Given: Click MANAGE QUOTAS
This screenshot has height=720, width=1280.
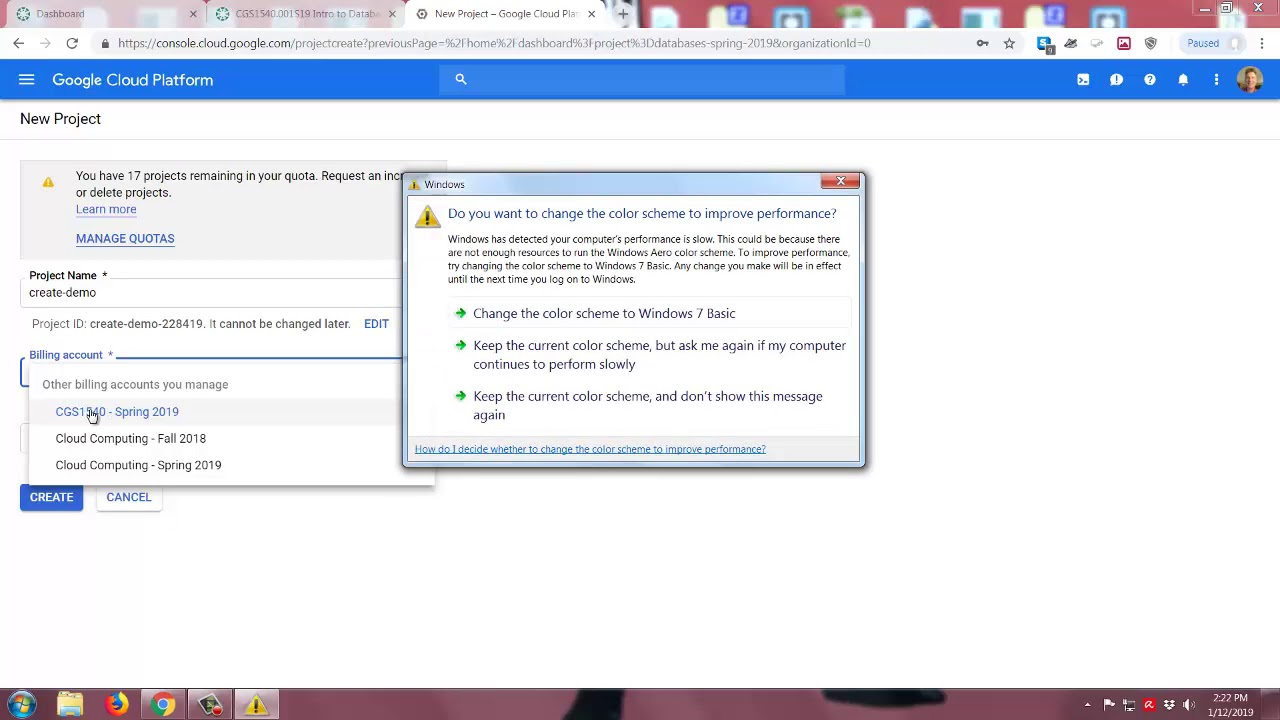Looking at the screenshot, I should [125, 238].
